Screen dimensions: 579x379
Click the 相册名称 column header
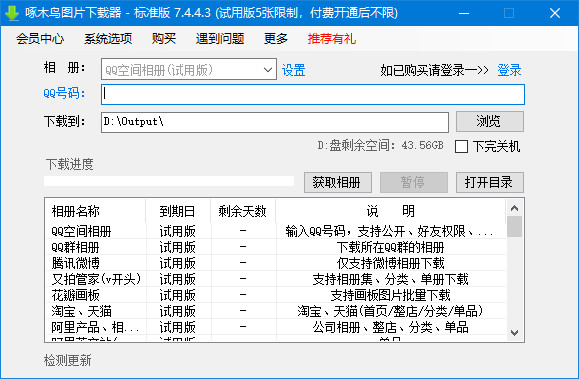pyautogui.click(x=95, y=211)
